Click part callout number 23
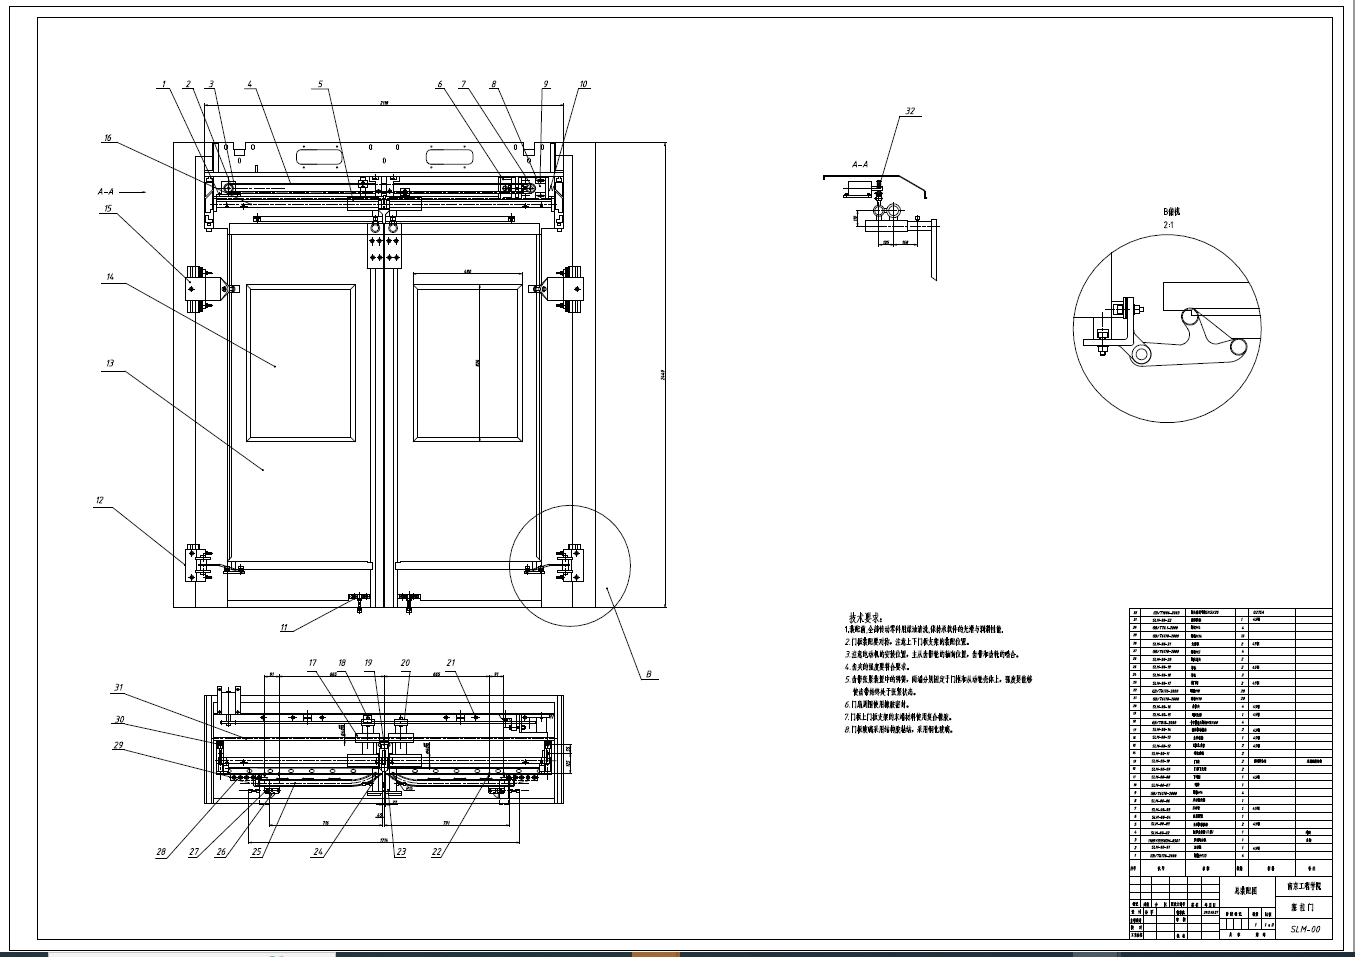 [x=401, y=852]
